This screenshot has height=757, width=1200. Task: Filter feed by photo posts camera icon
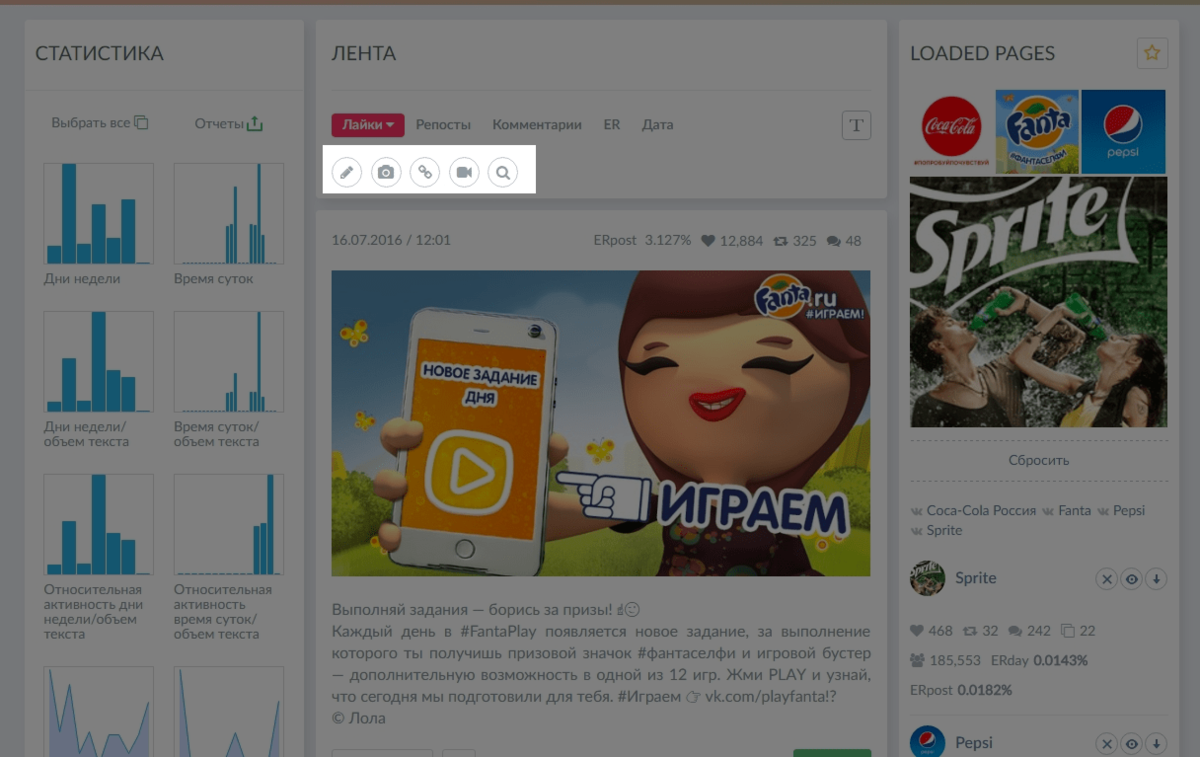(386, 173)
